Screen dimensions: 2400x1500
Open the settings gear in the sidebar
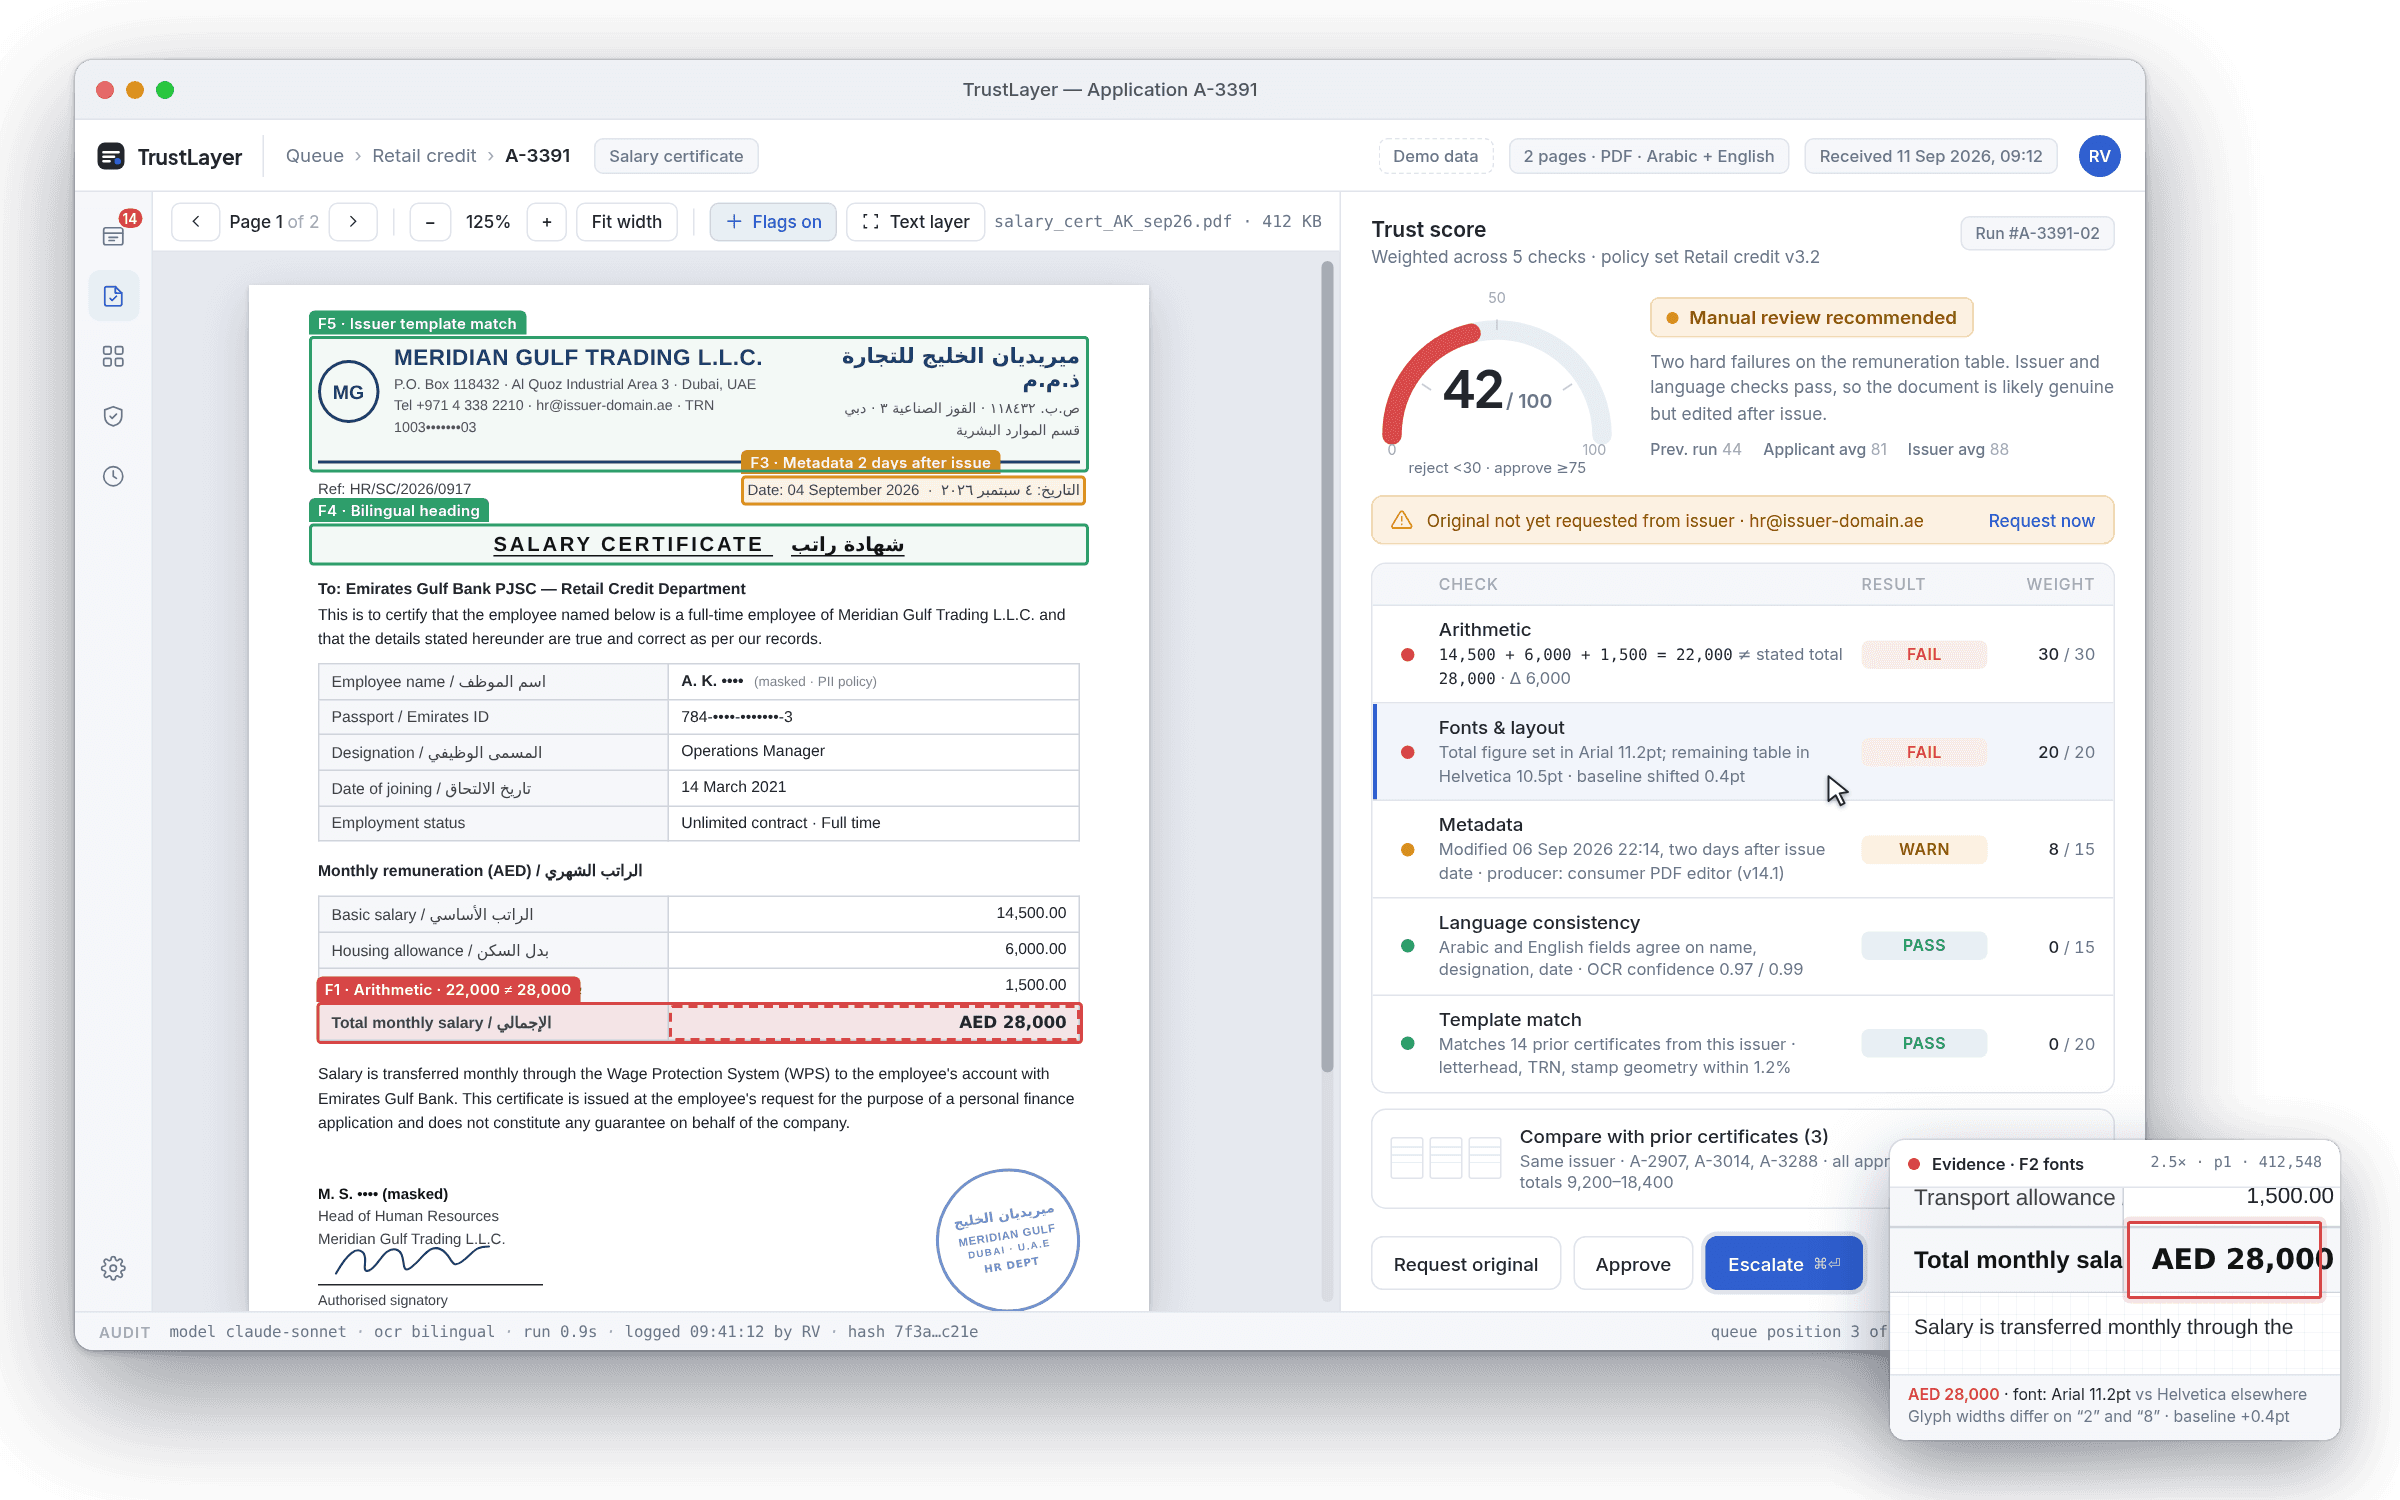tap(113, 1268)
